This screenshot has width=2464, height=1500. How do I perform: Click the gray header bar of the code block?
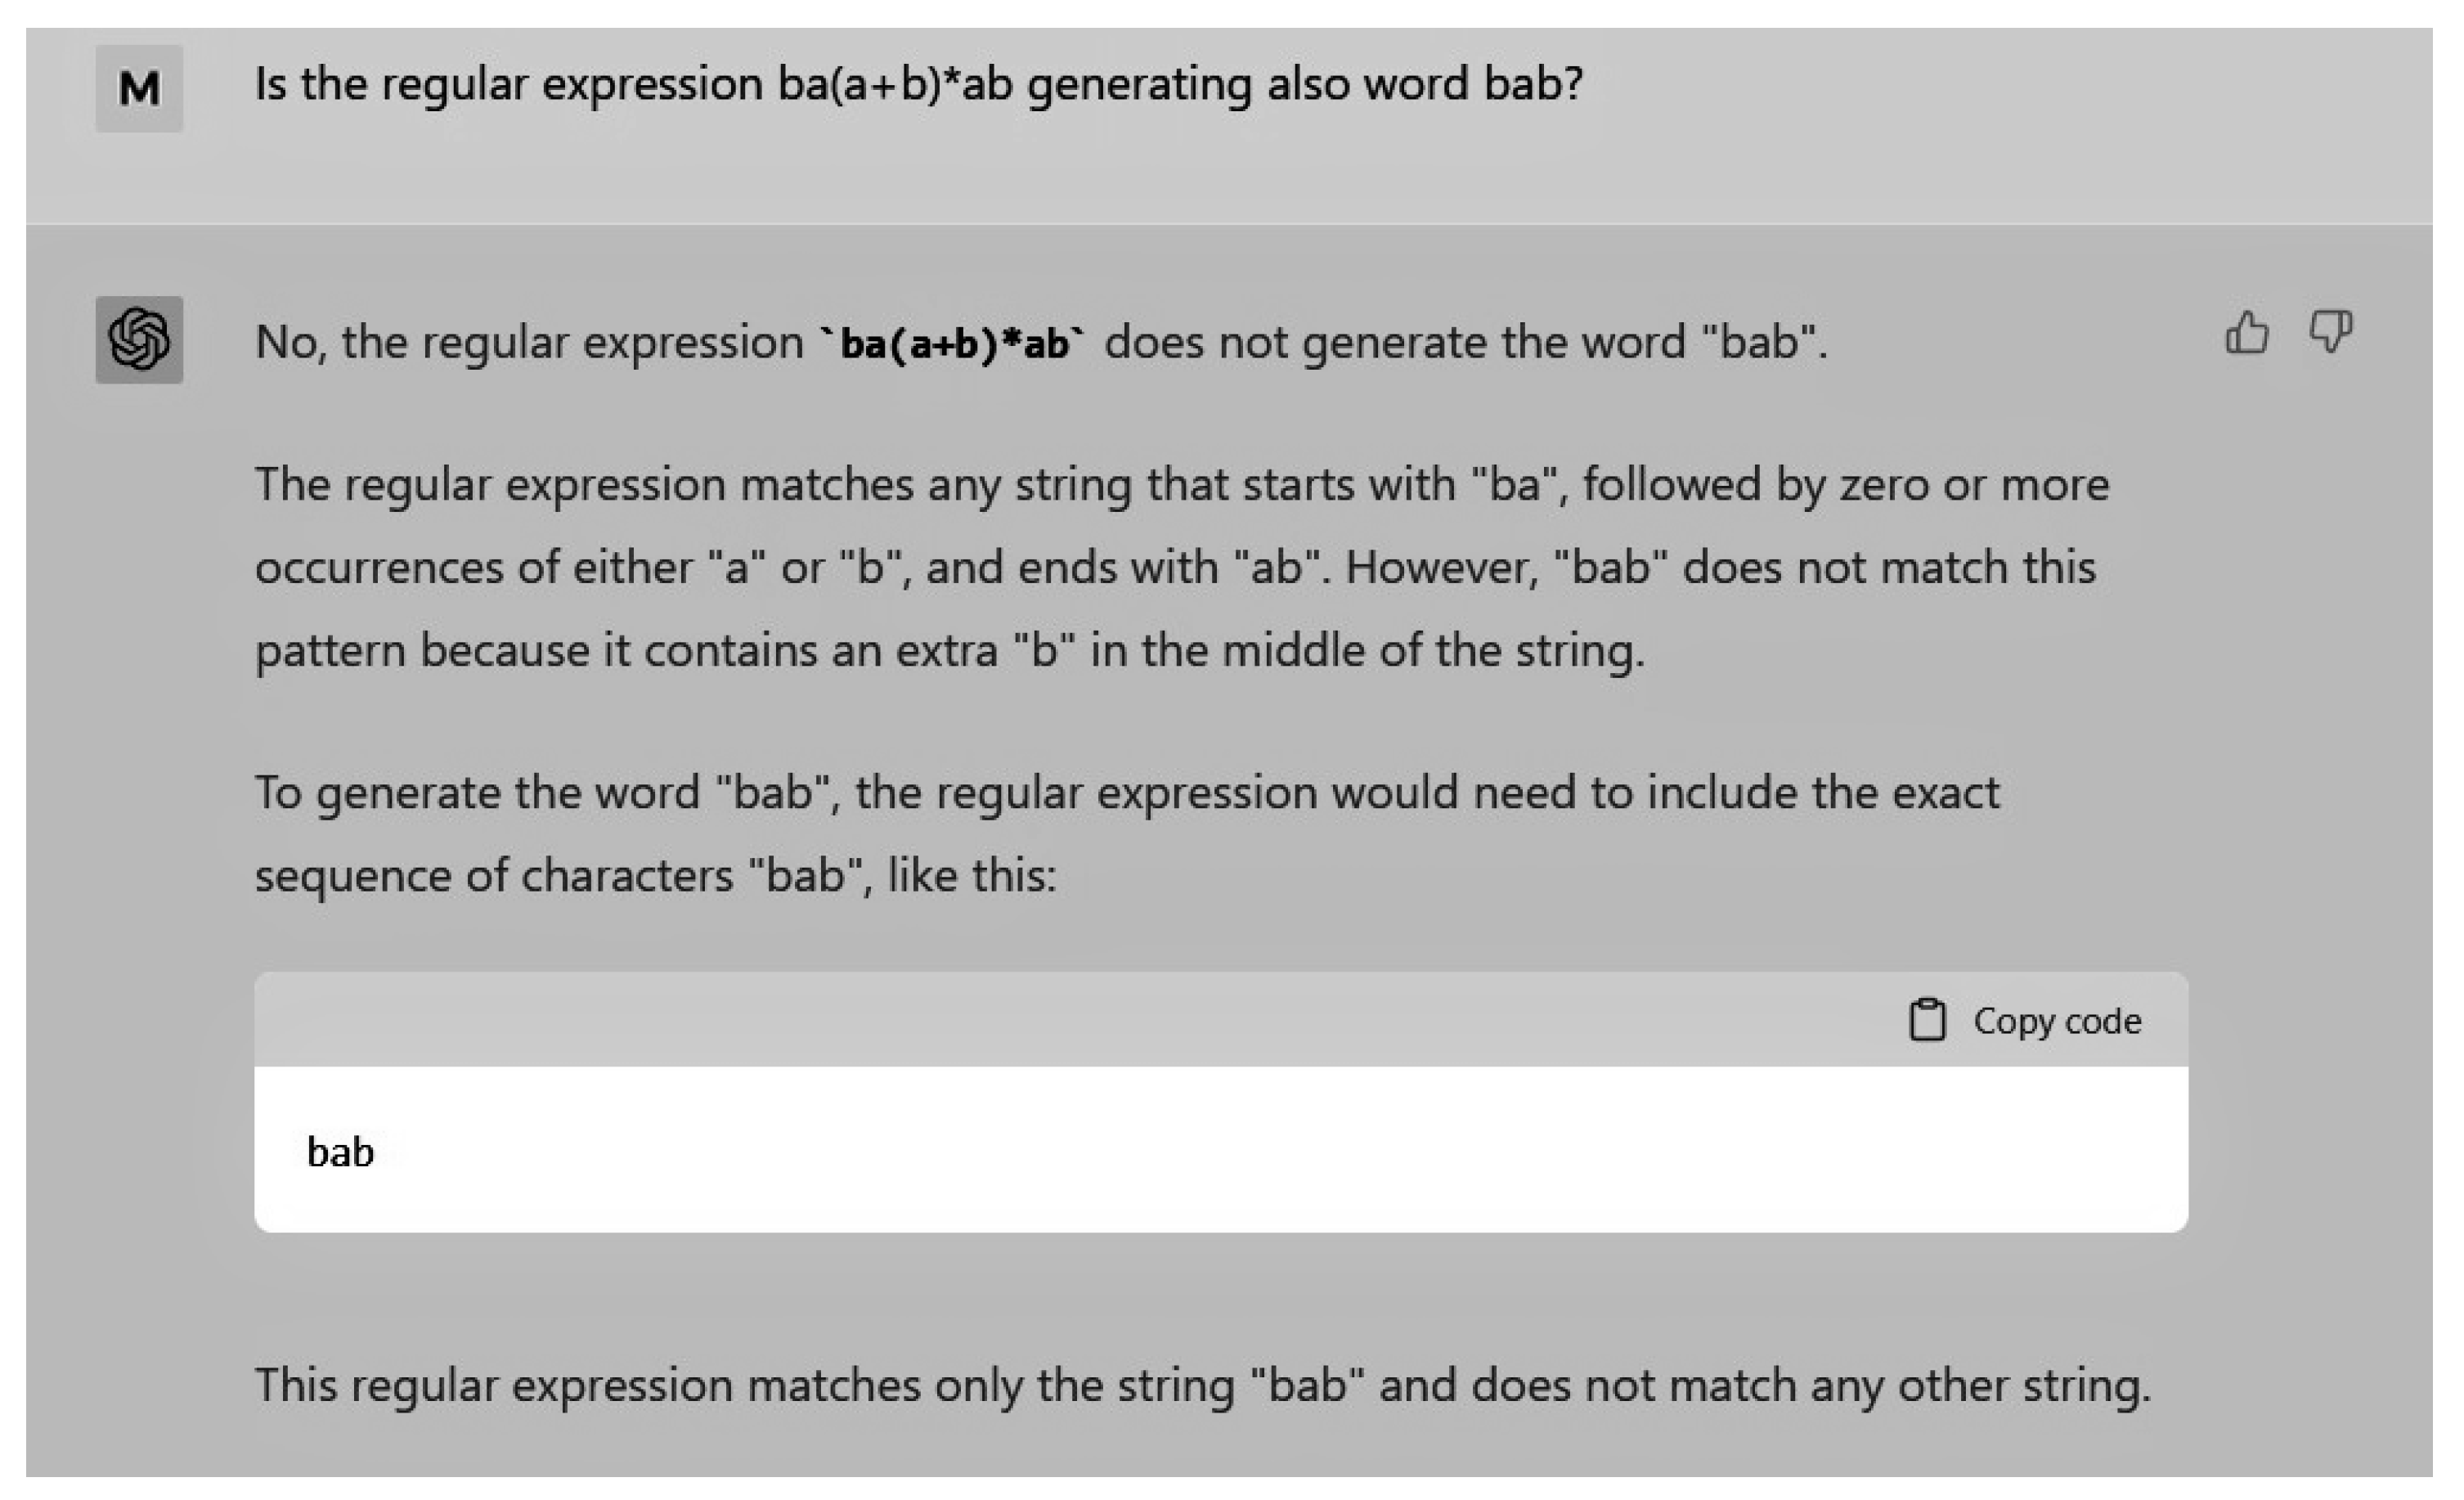click(x=1000, y=1020)
